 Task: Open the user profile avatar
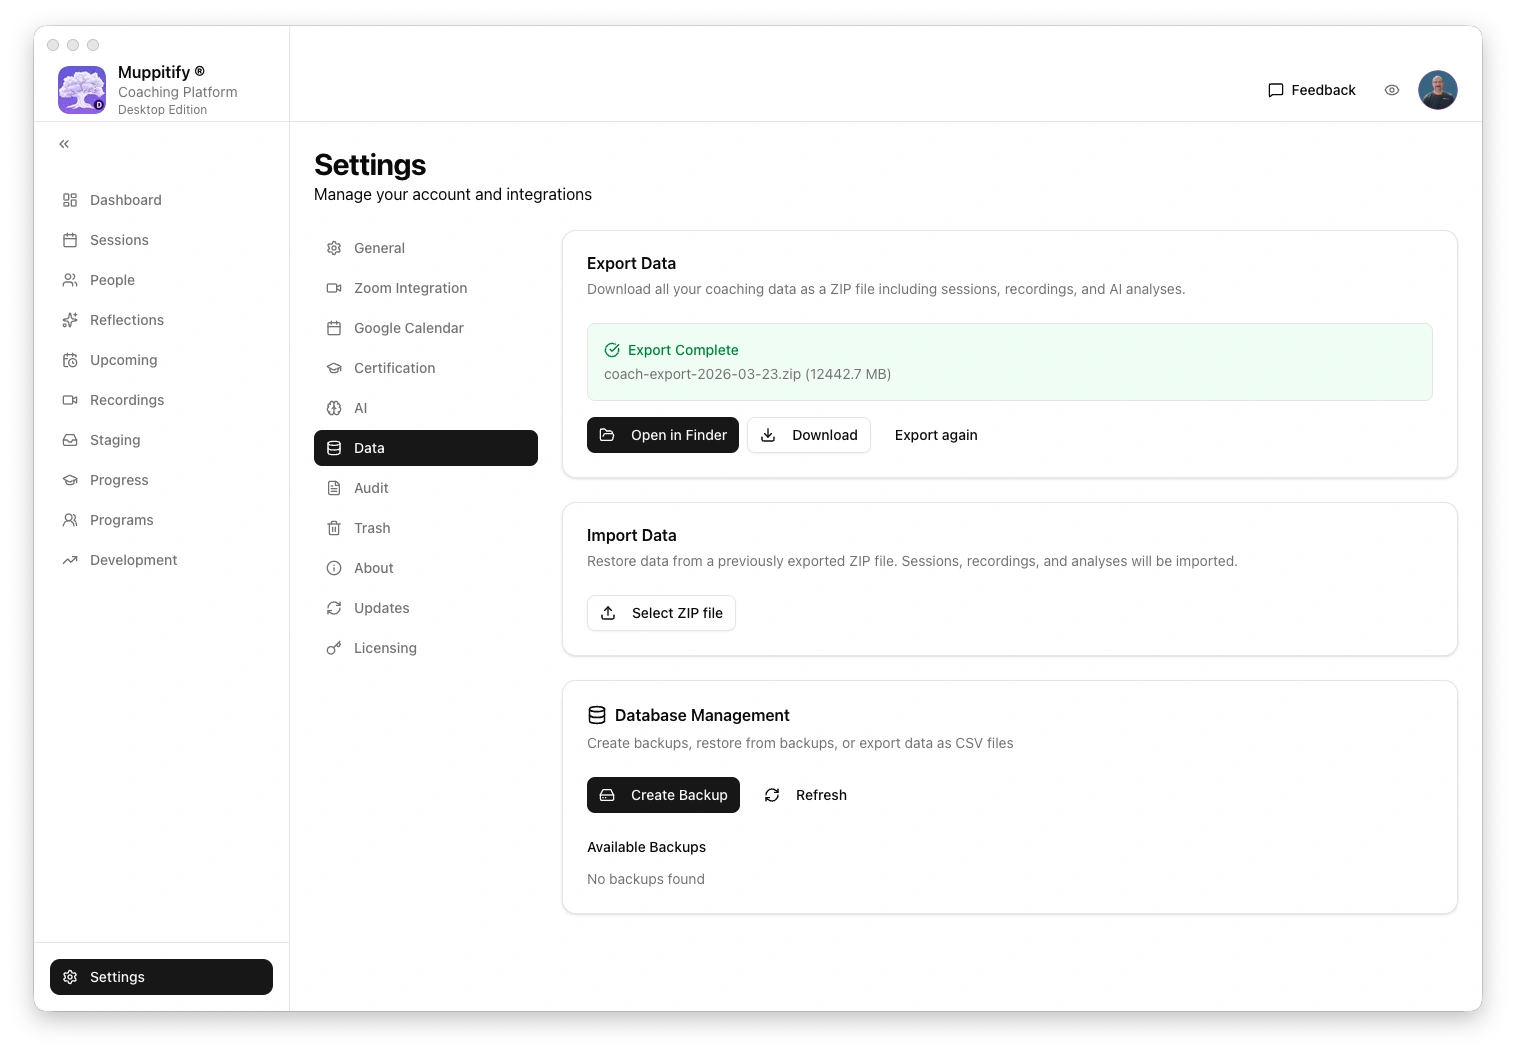click(x=1437, y=90)
